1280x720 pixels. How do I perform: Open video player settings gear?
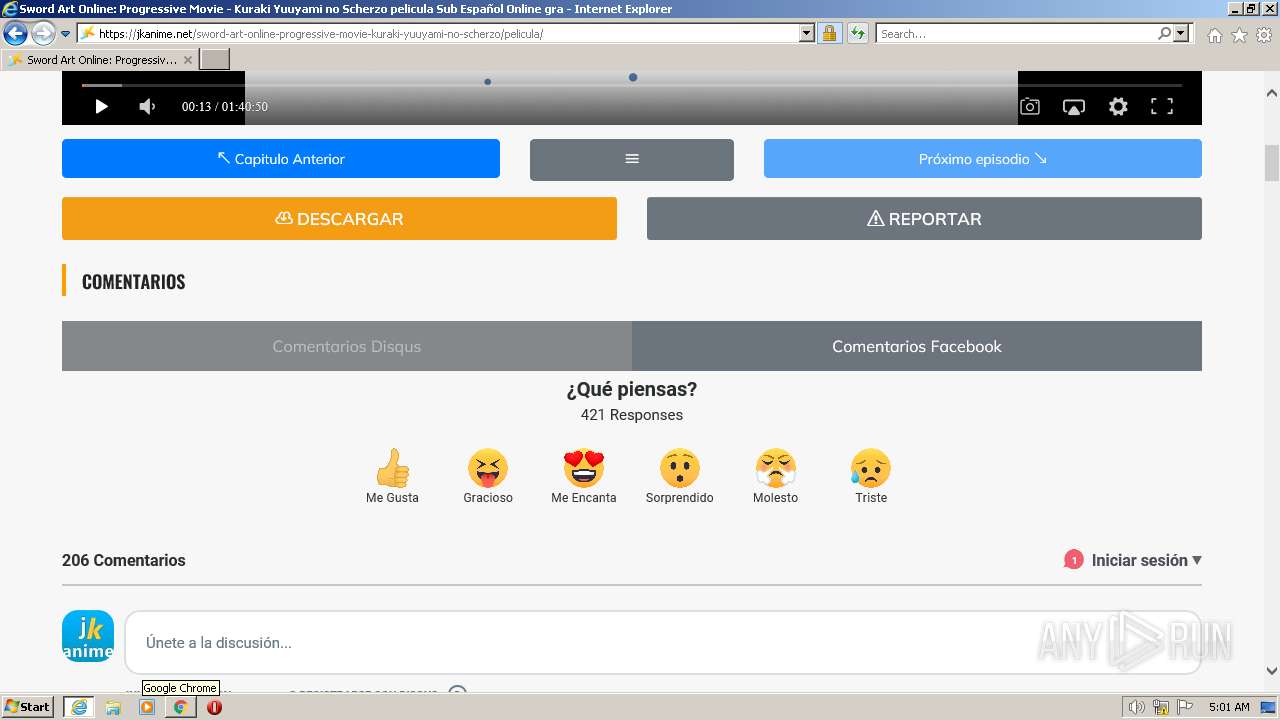pyautogui.click(x=1118, y=106)
